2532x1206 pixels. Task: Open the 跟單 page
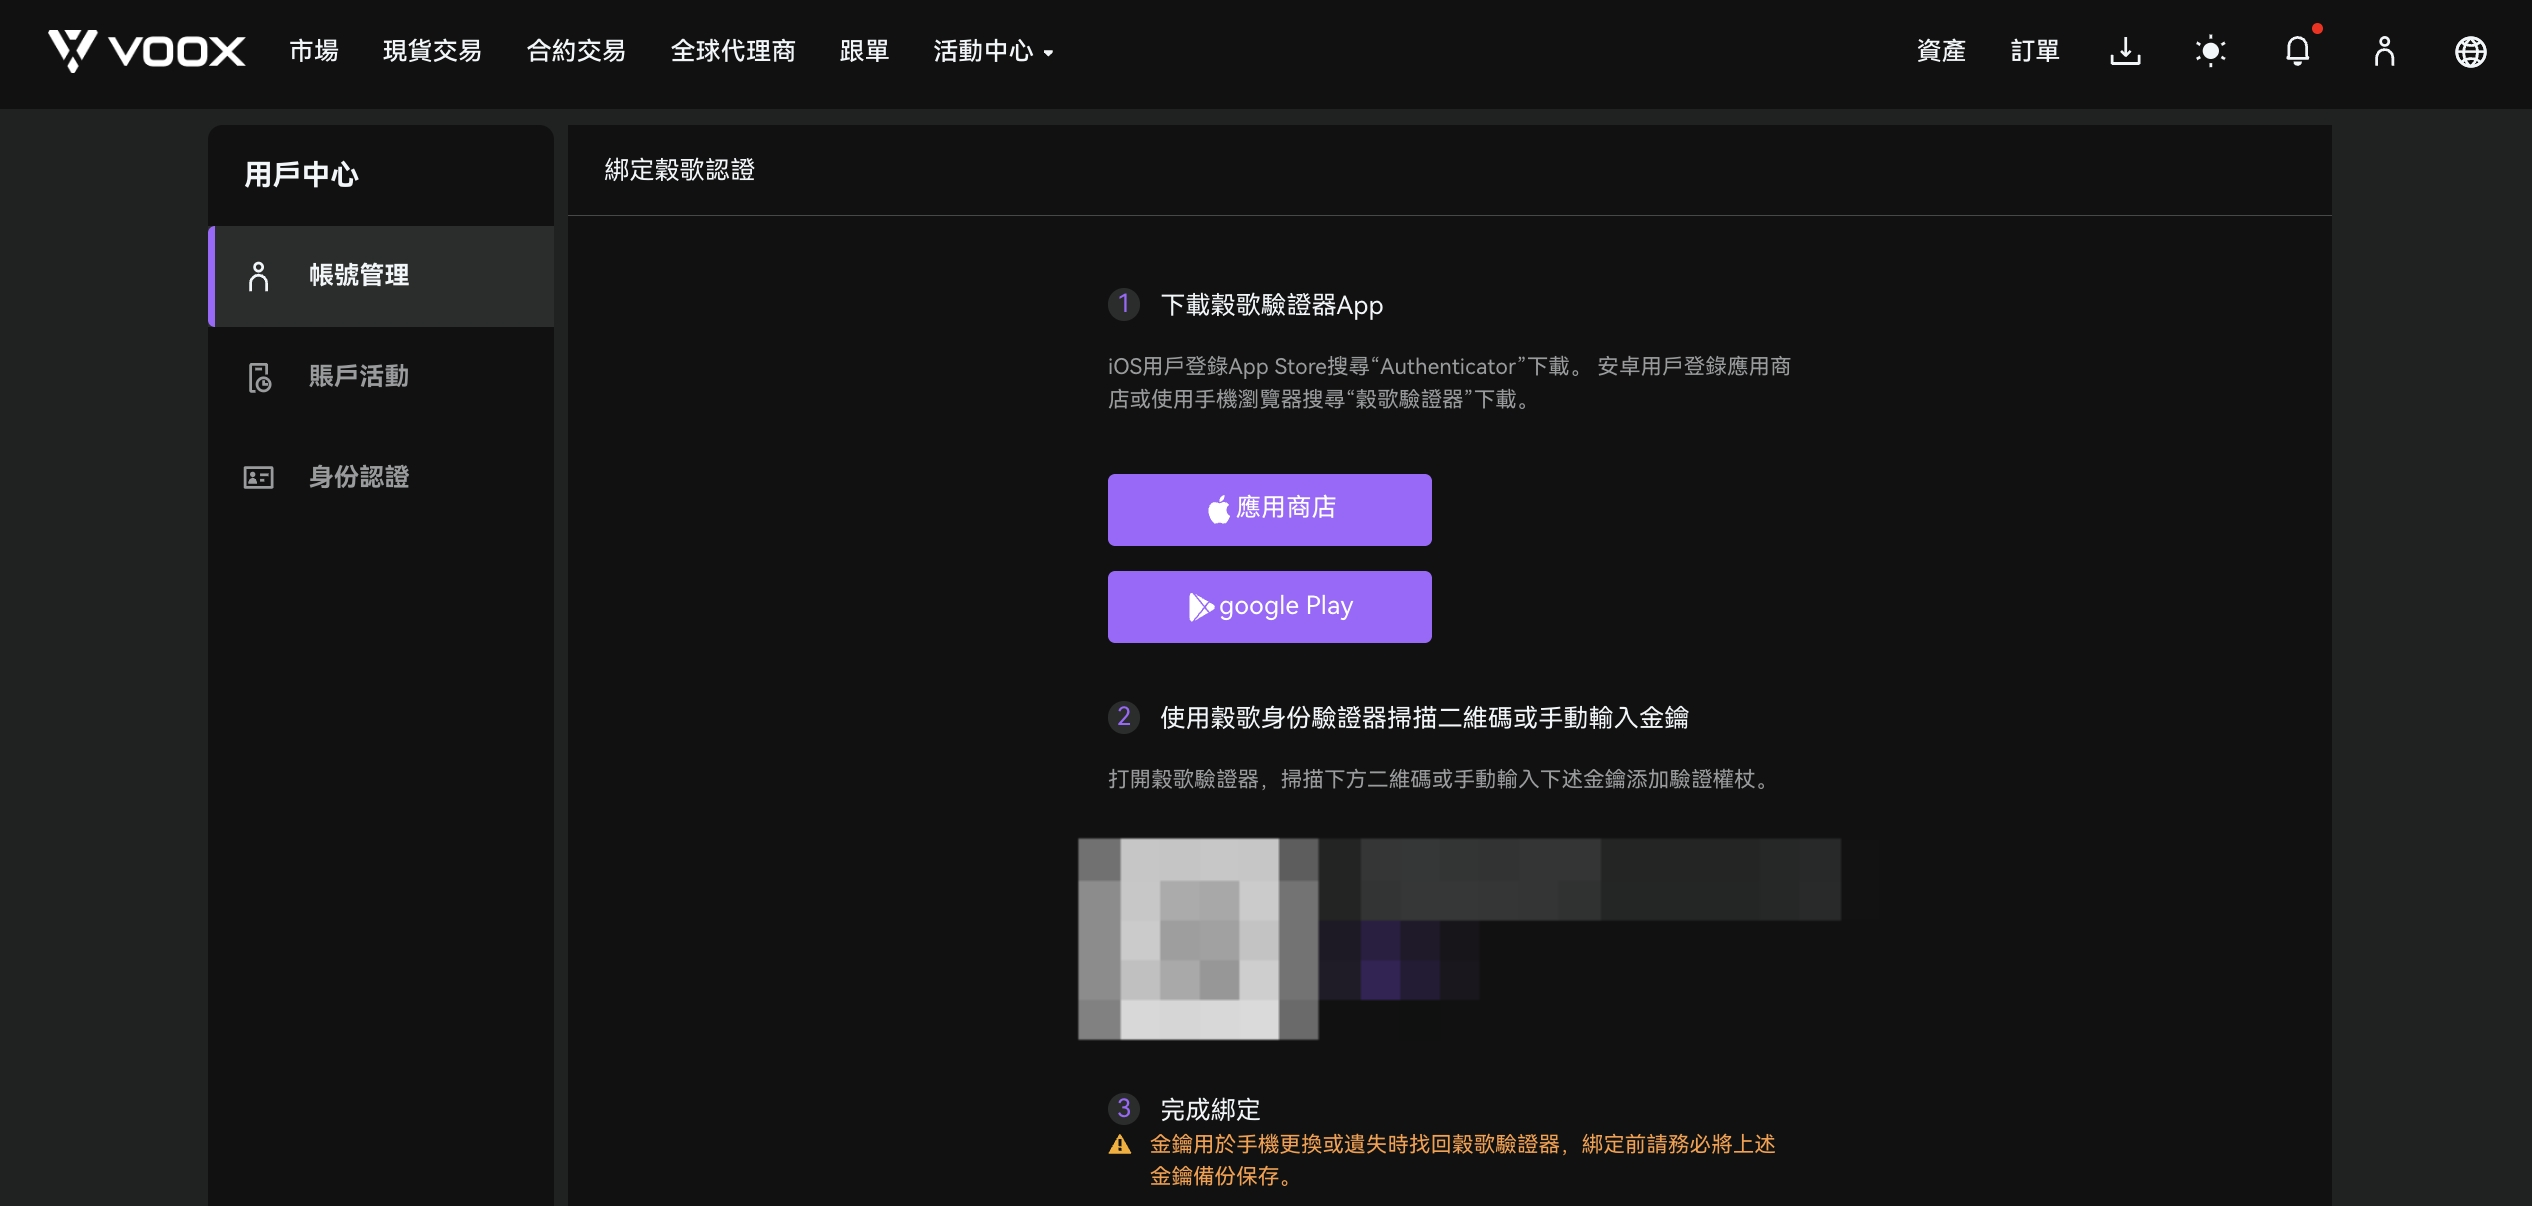click(x=865, y=51)
